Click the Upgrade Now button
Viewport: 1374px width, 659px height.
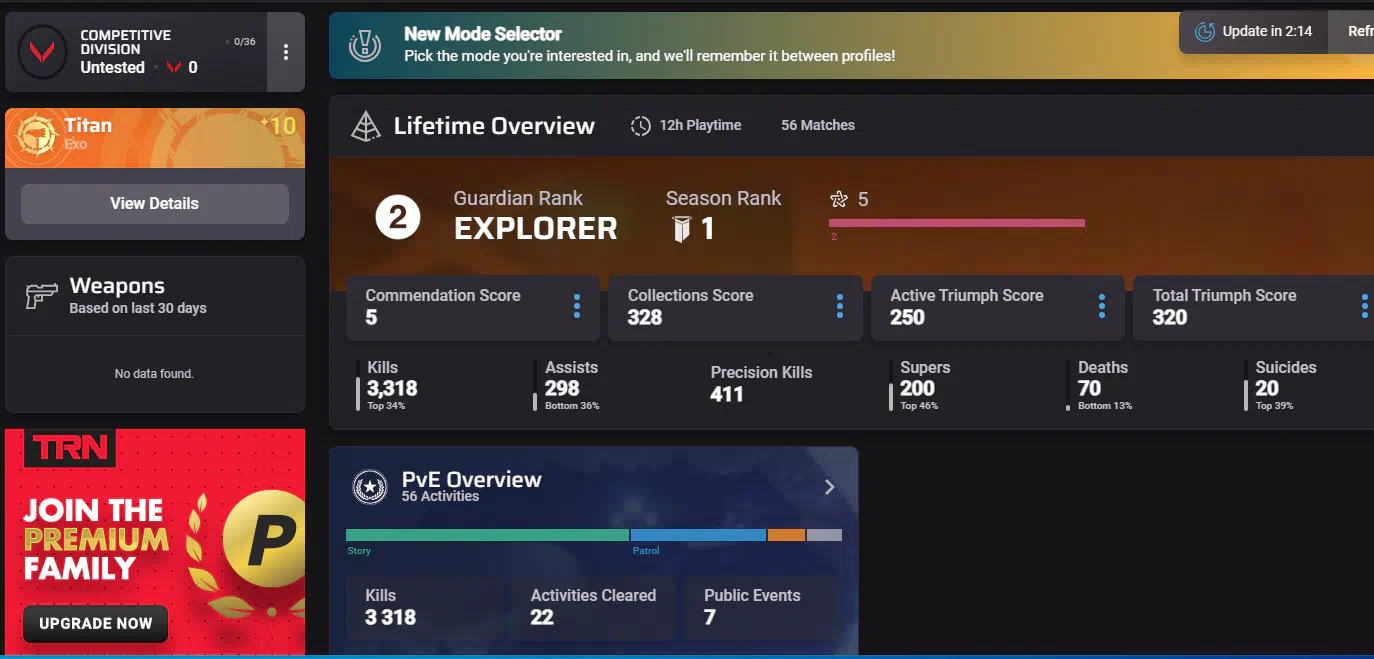[96, 623]
